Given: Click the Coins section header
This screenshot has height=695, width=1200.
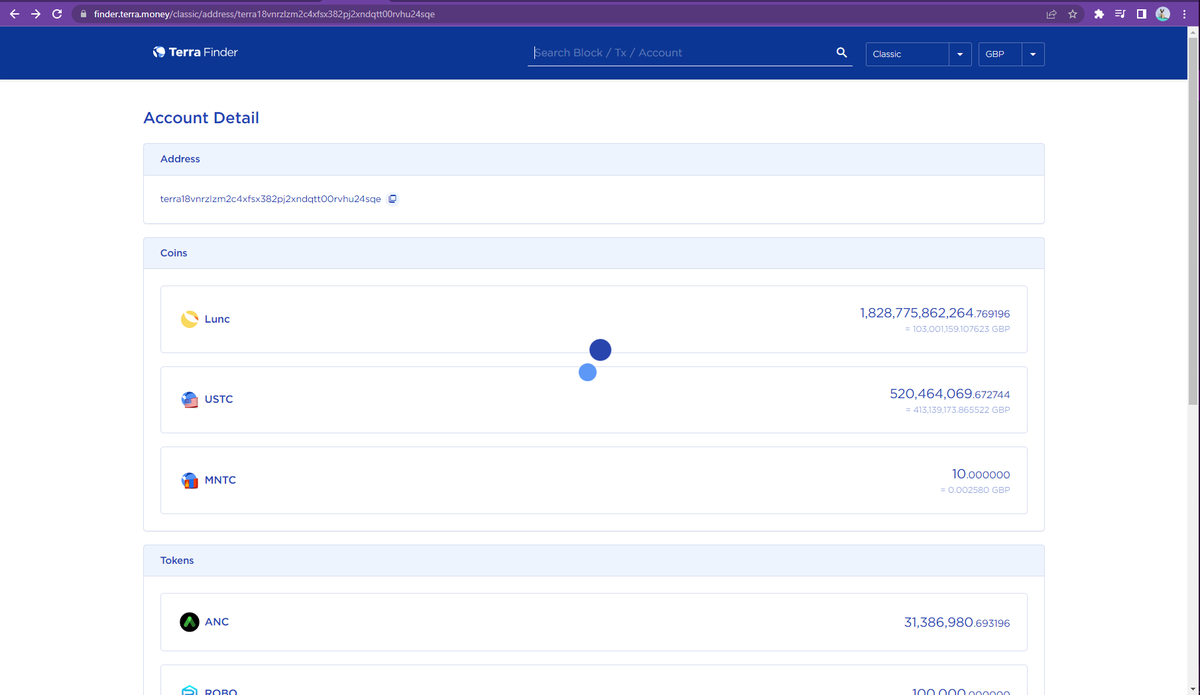Looking at the screenshot, I should coord(594,253).
